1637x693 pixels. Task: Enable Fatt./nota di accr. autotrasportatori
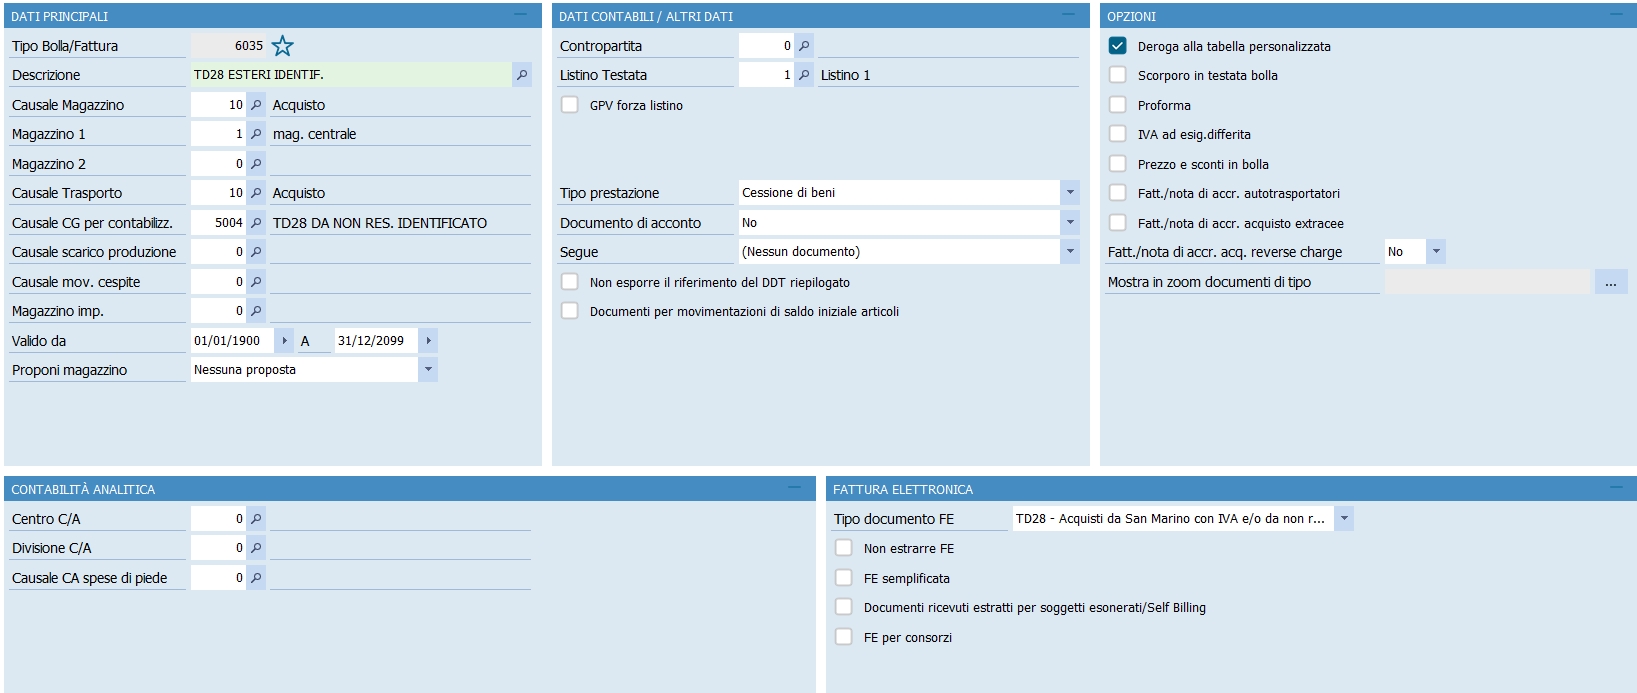(x=1118, y=193)
